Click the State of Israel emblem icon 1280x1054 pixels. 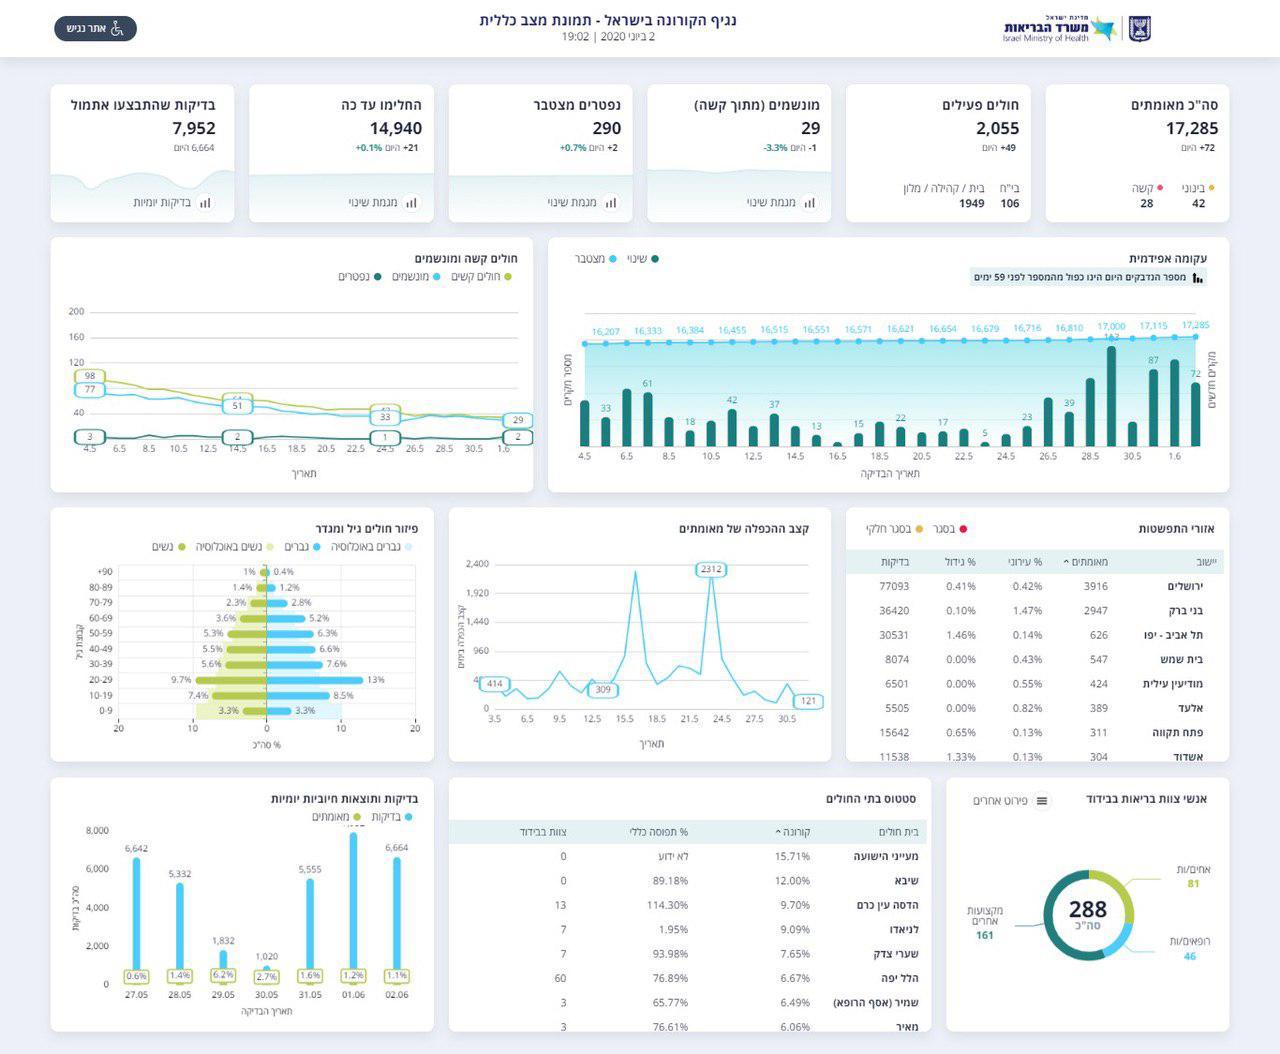pyautogui.click(x=1140, y=28)
